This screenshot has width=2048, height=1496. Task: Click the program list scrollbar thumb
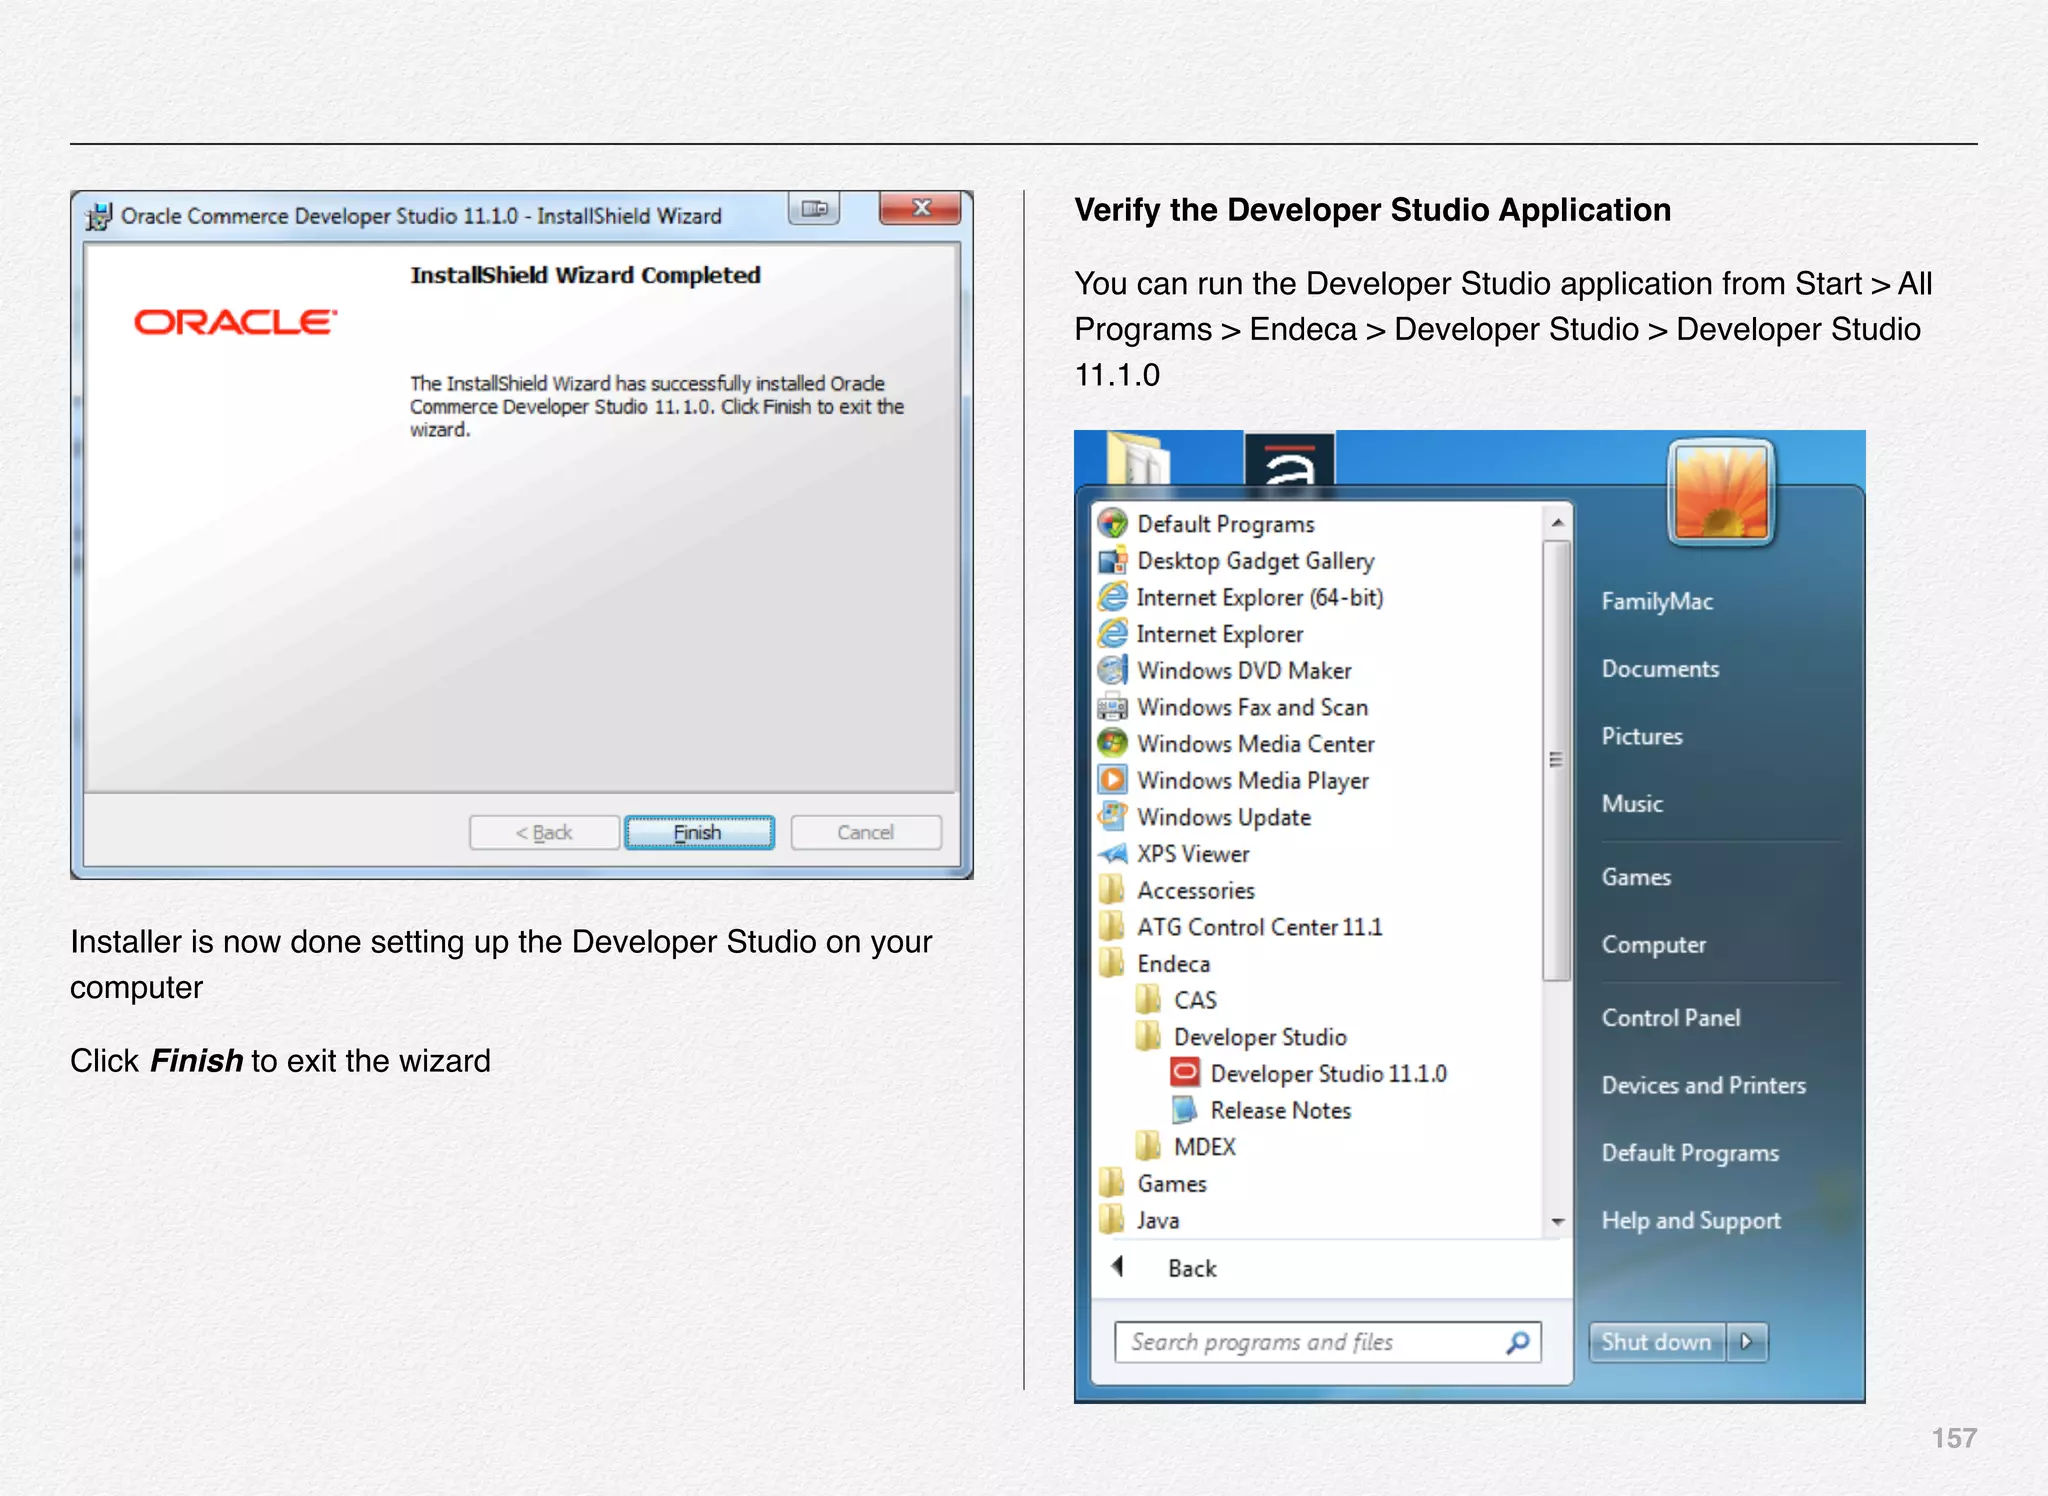(x=1556, y=761)
